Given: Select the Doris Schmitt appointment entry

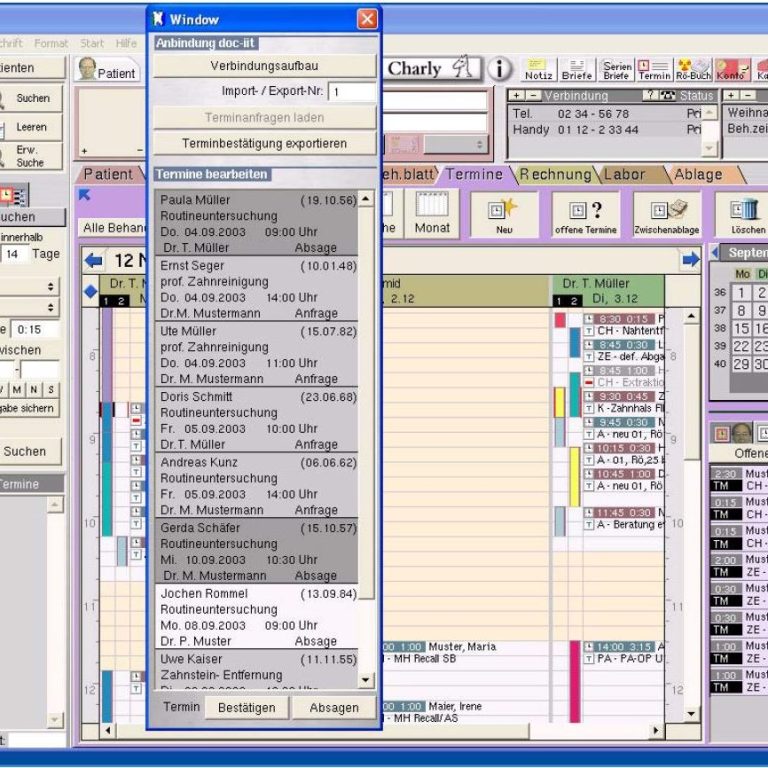Looking at the screenshot, I should click(x=257, y=420).
